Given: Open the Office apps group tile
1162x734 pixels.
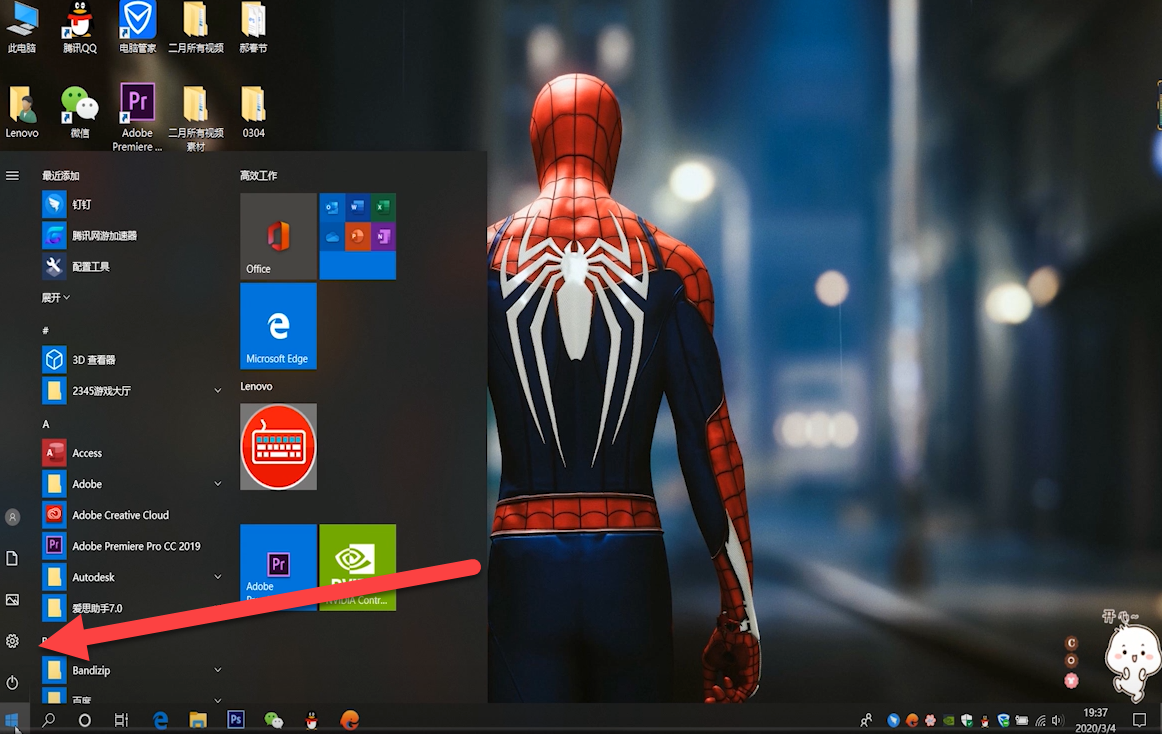Looking at the screenshot, I should [357, 236].
